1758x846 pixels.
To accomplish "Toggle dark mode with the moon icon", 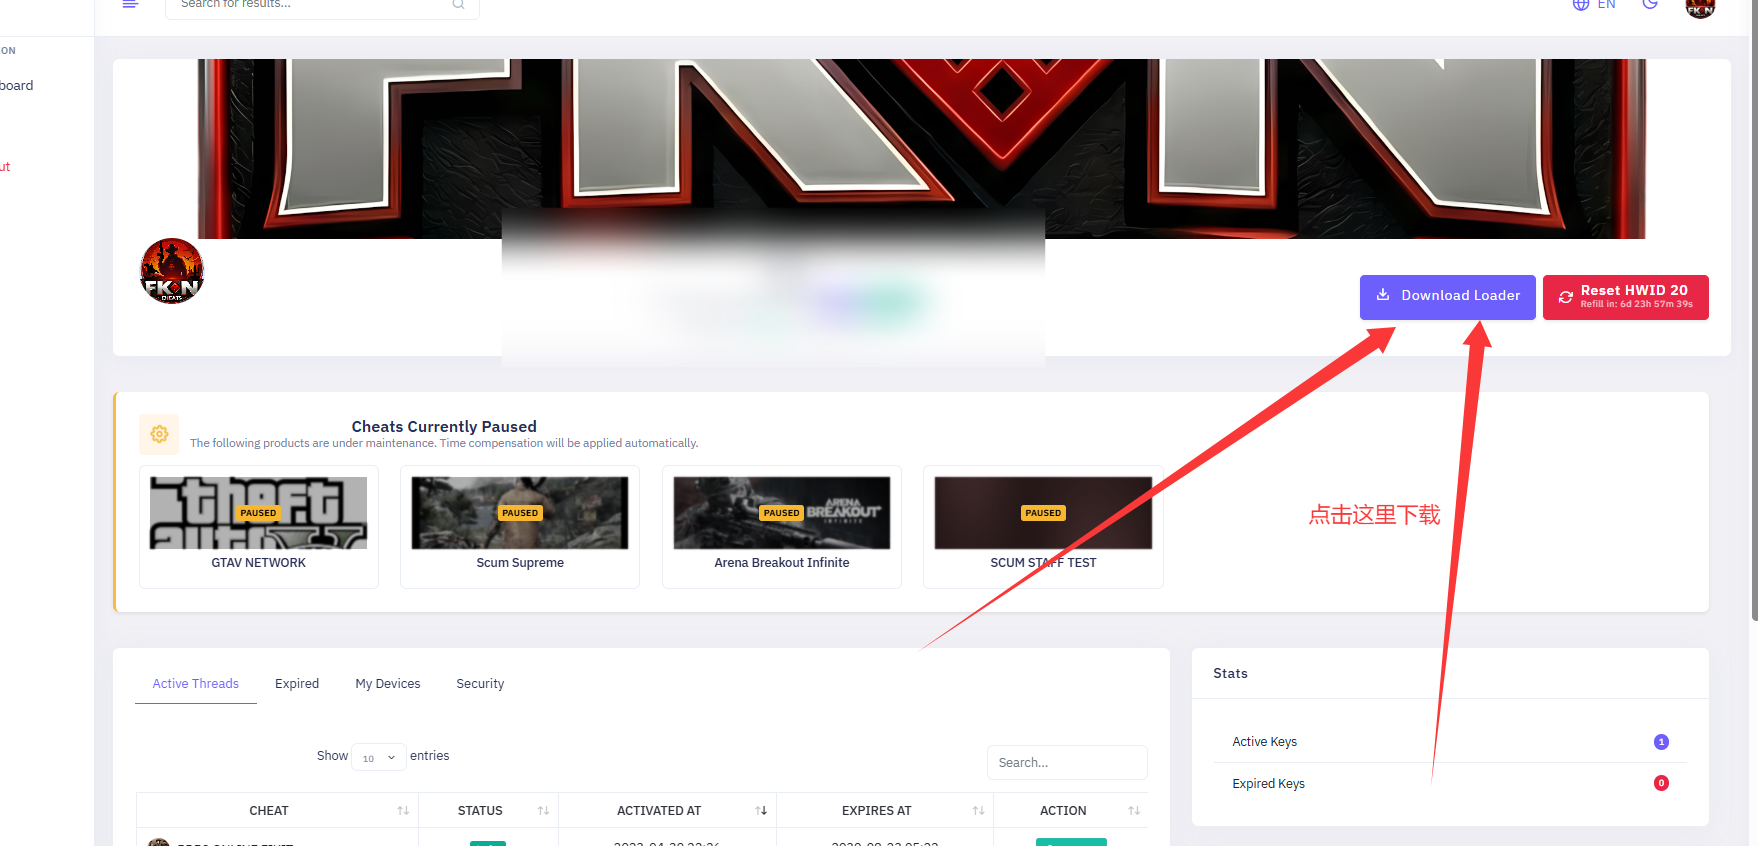I will [x=1650, y=4].
